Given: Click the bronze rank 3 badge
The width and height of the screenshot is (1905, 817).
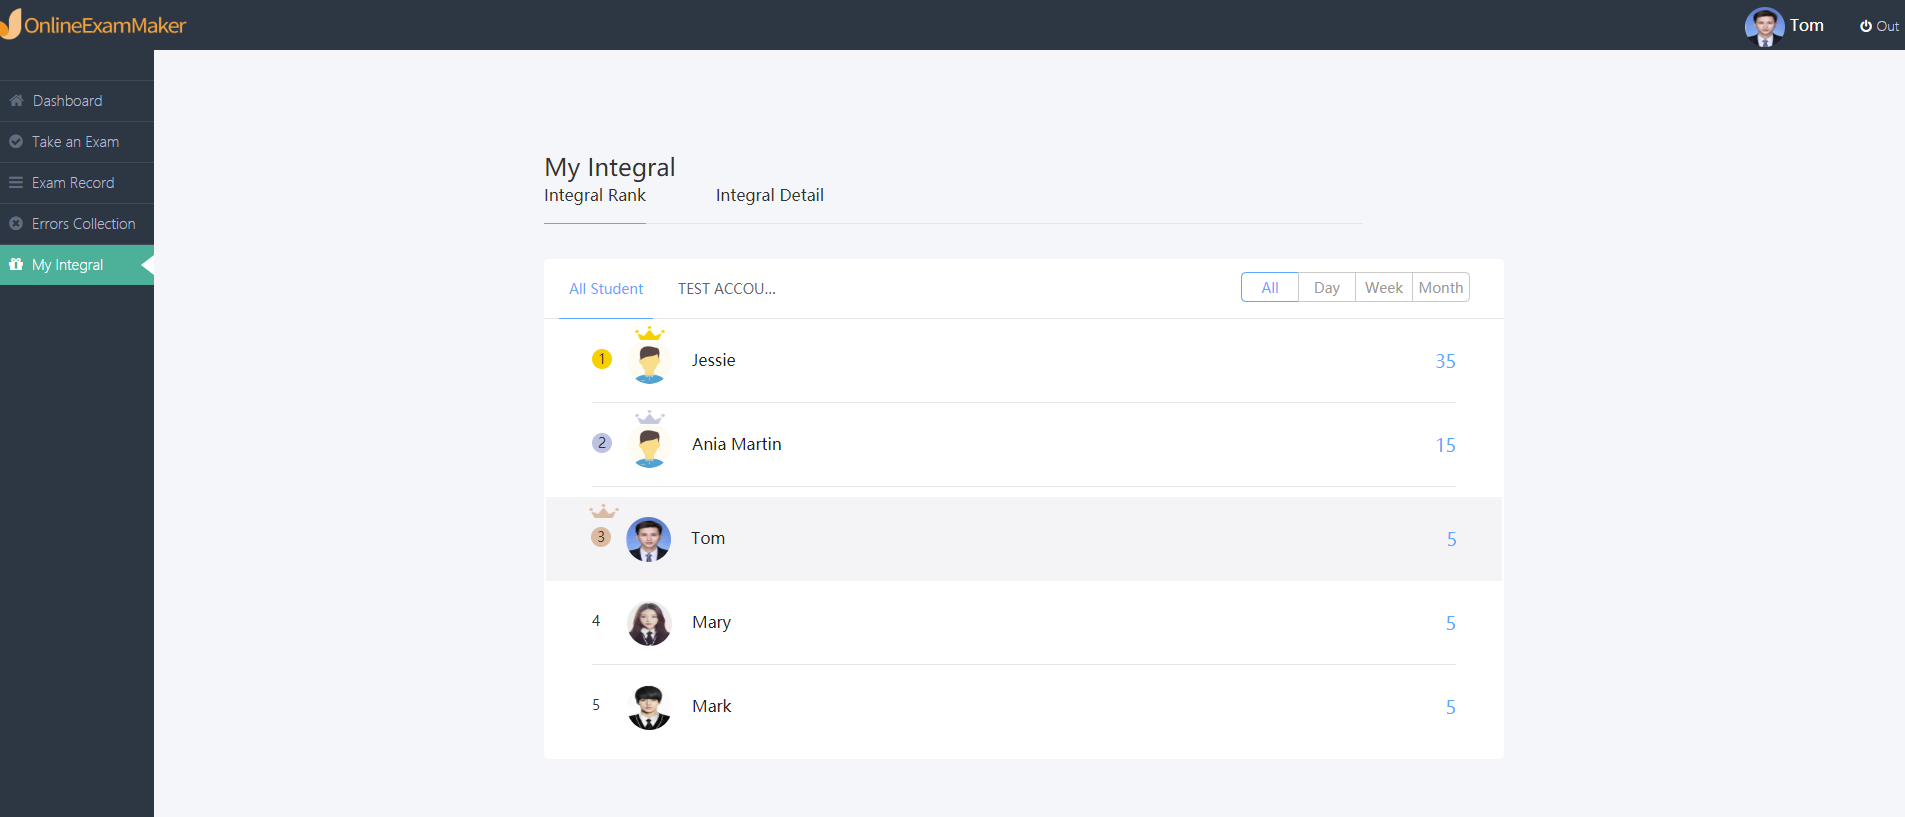Looking at the screenshot, I should (x=601, y=537).
